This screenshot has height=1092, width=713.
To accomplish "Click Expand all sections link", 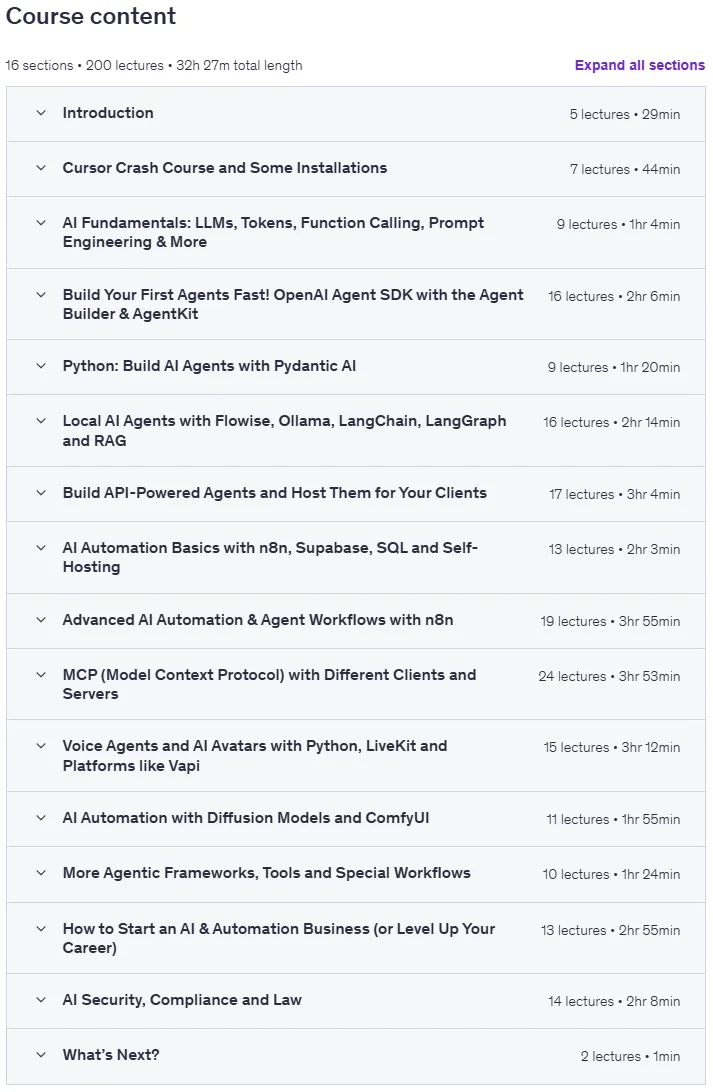I will coord(639,65).
